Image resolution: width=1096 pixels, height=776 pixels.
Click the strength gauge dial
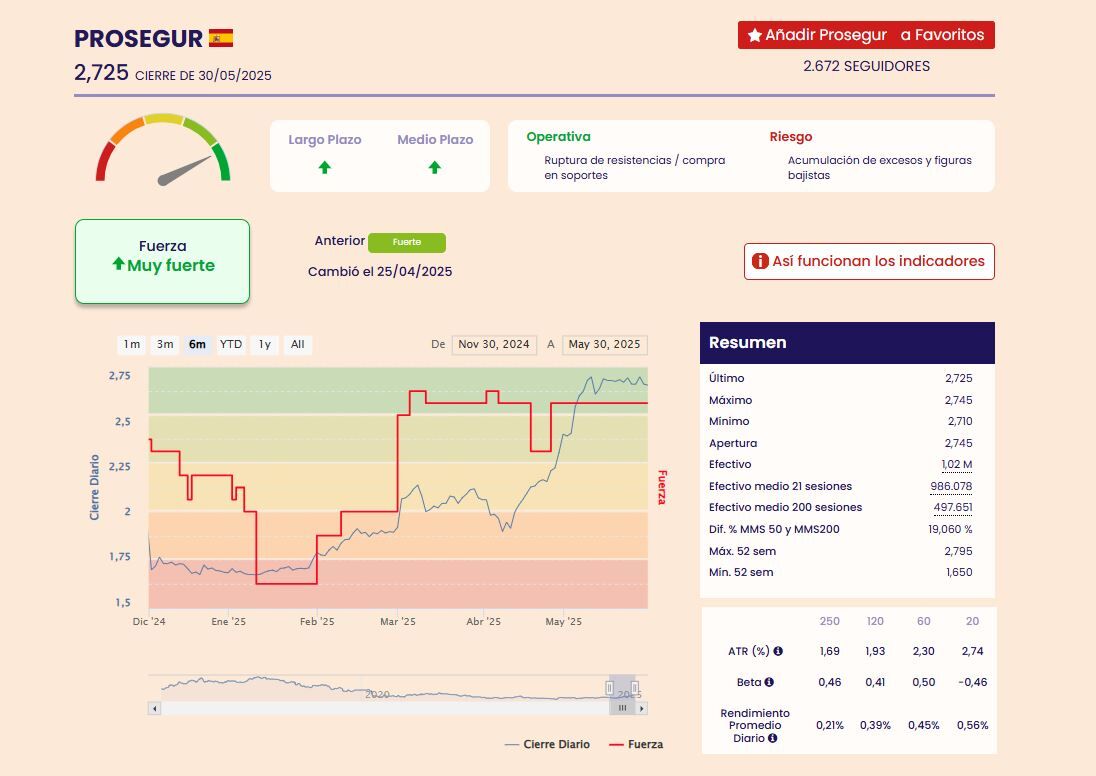click(163, 150)
